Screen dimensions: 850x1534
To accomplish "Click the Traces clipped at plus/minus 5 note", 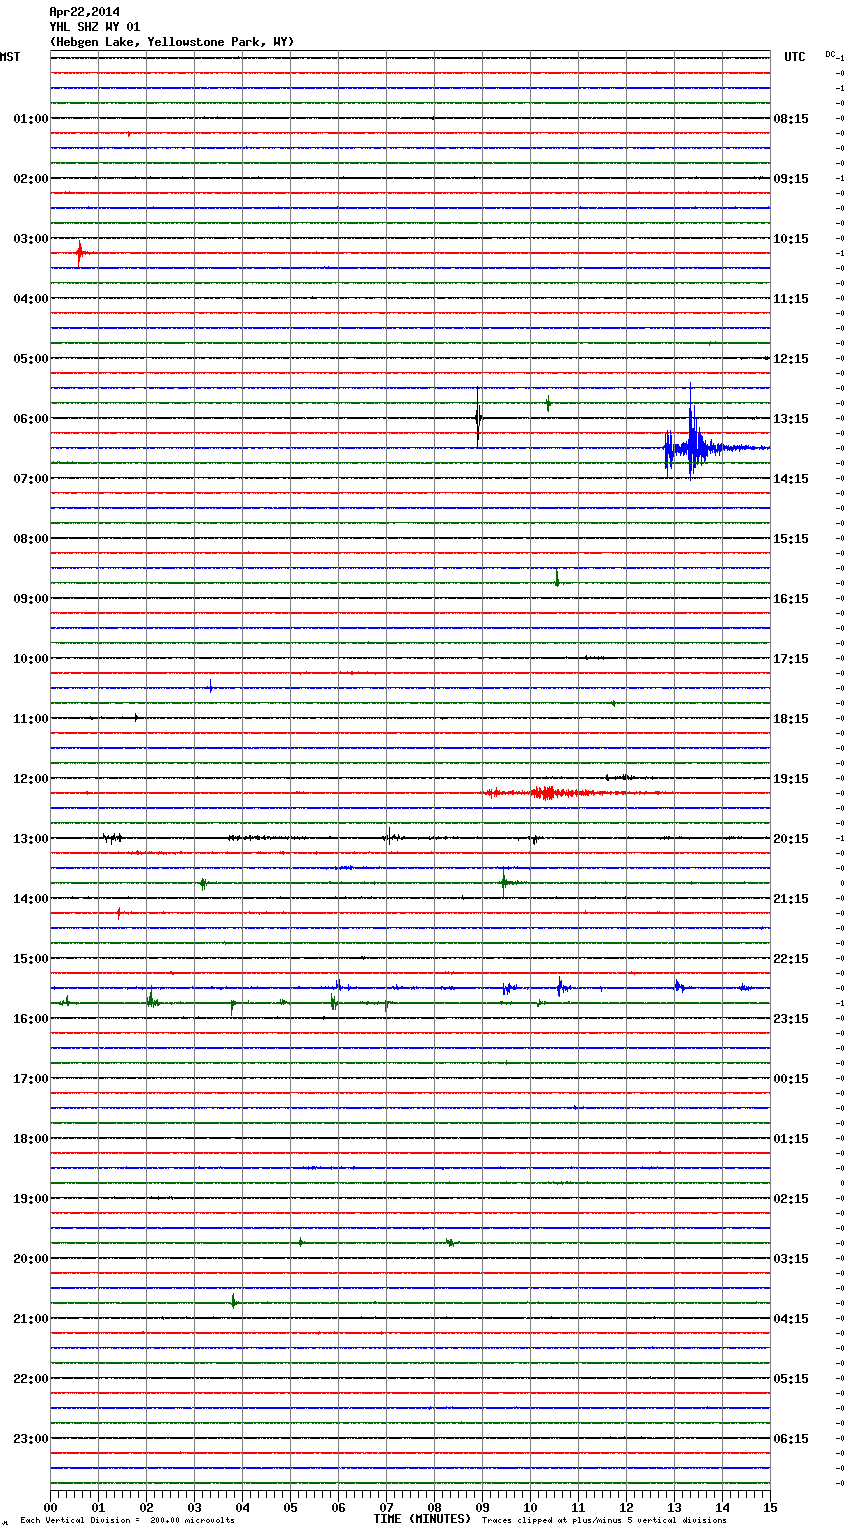I will pos(604,1521).
